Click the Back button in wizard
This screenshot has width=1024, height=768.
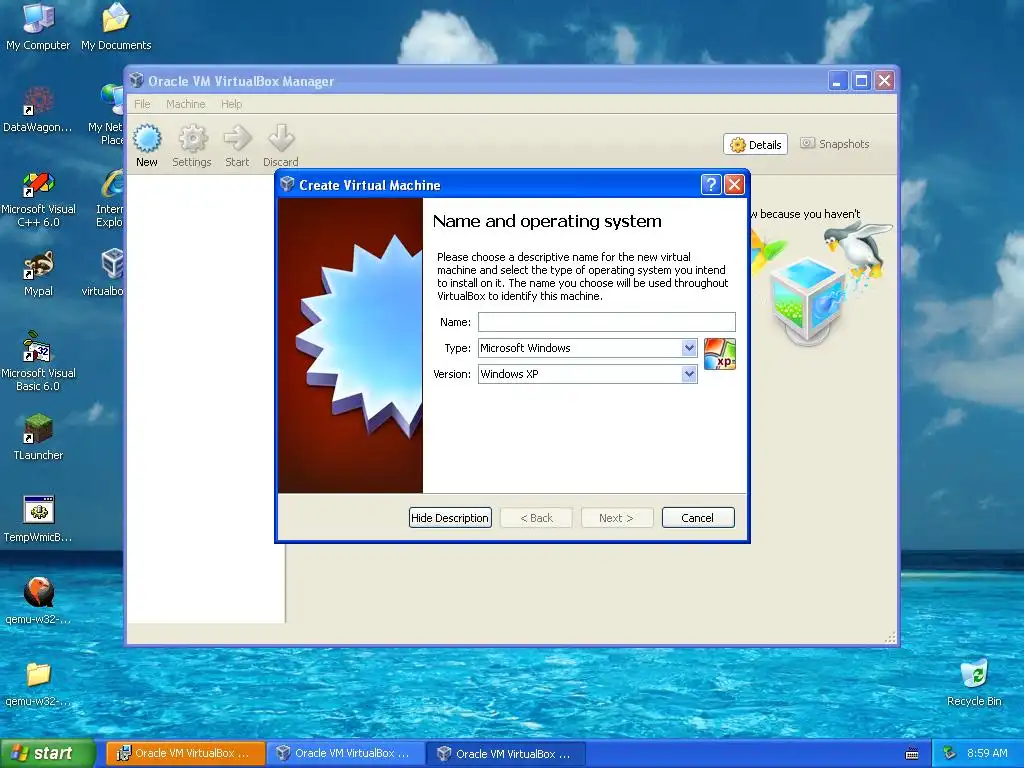tap(536, 518)
